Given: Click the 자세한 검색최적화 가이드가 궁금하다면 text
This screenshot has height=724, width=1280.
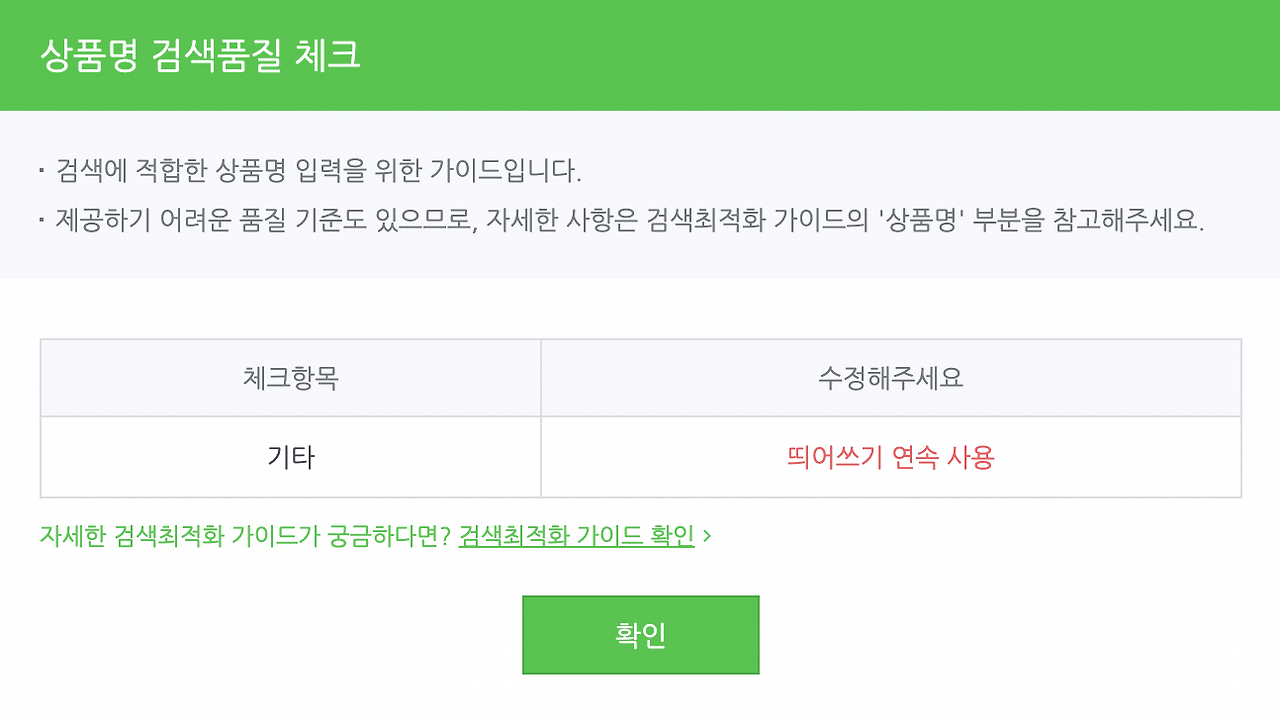Looking at the screenshot, I should coord(246,536).
